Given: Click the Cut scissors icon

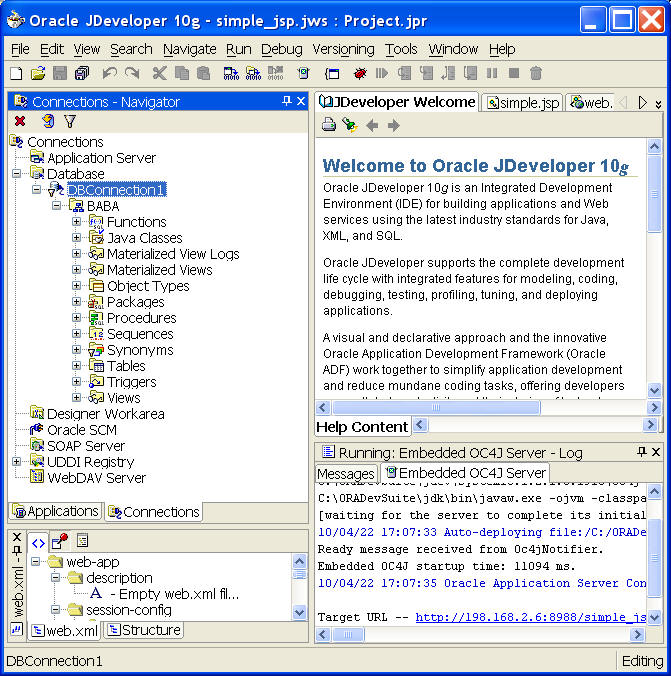Looking at the screenshot, I should pyautogui.click(x=159, y=73).
